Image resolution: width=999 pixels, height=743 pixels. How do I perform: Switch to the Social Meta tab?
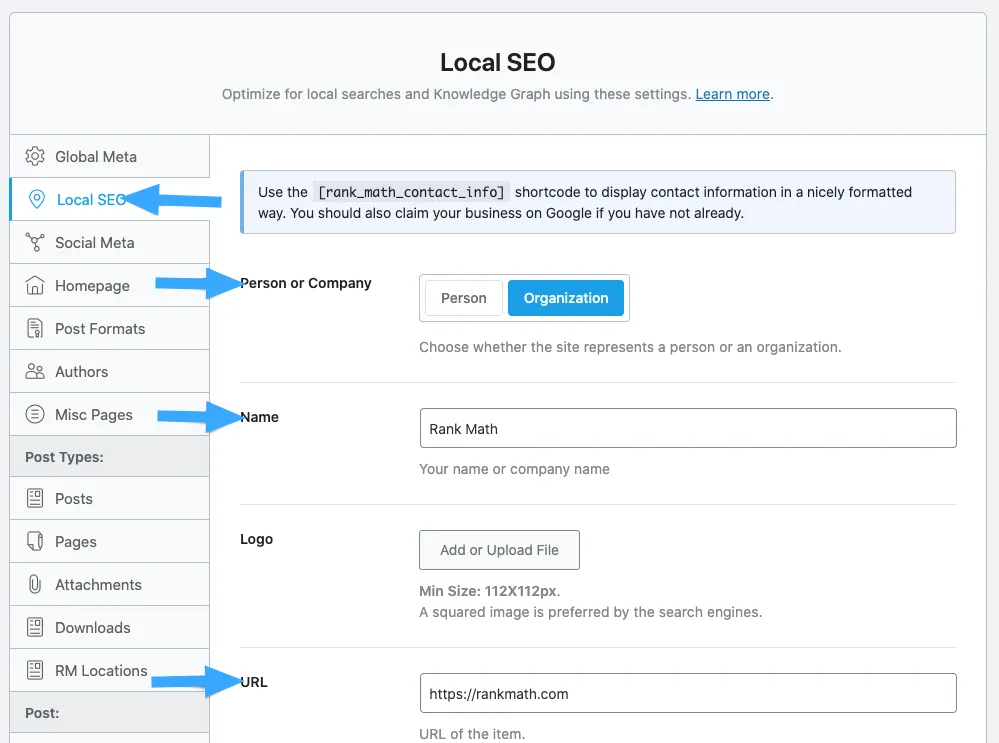tap(110, 242)
